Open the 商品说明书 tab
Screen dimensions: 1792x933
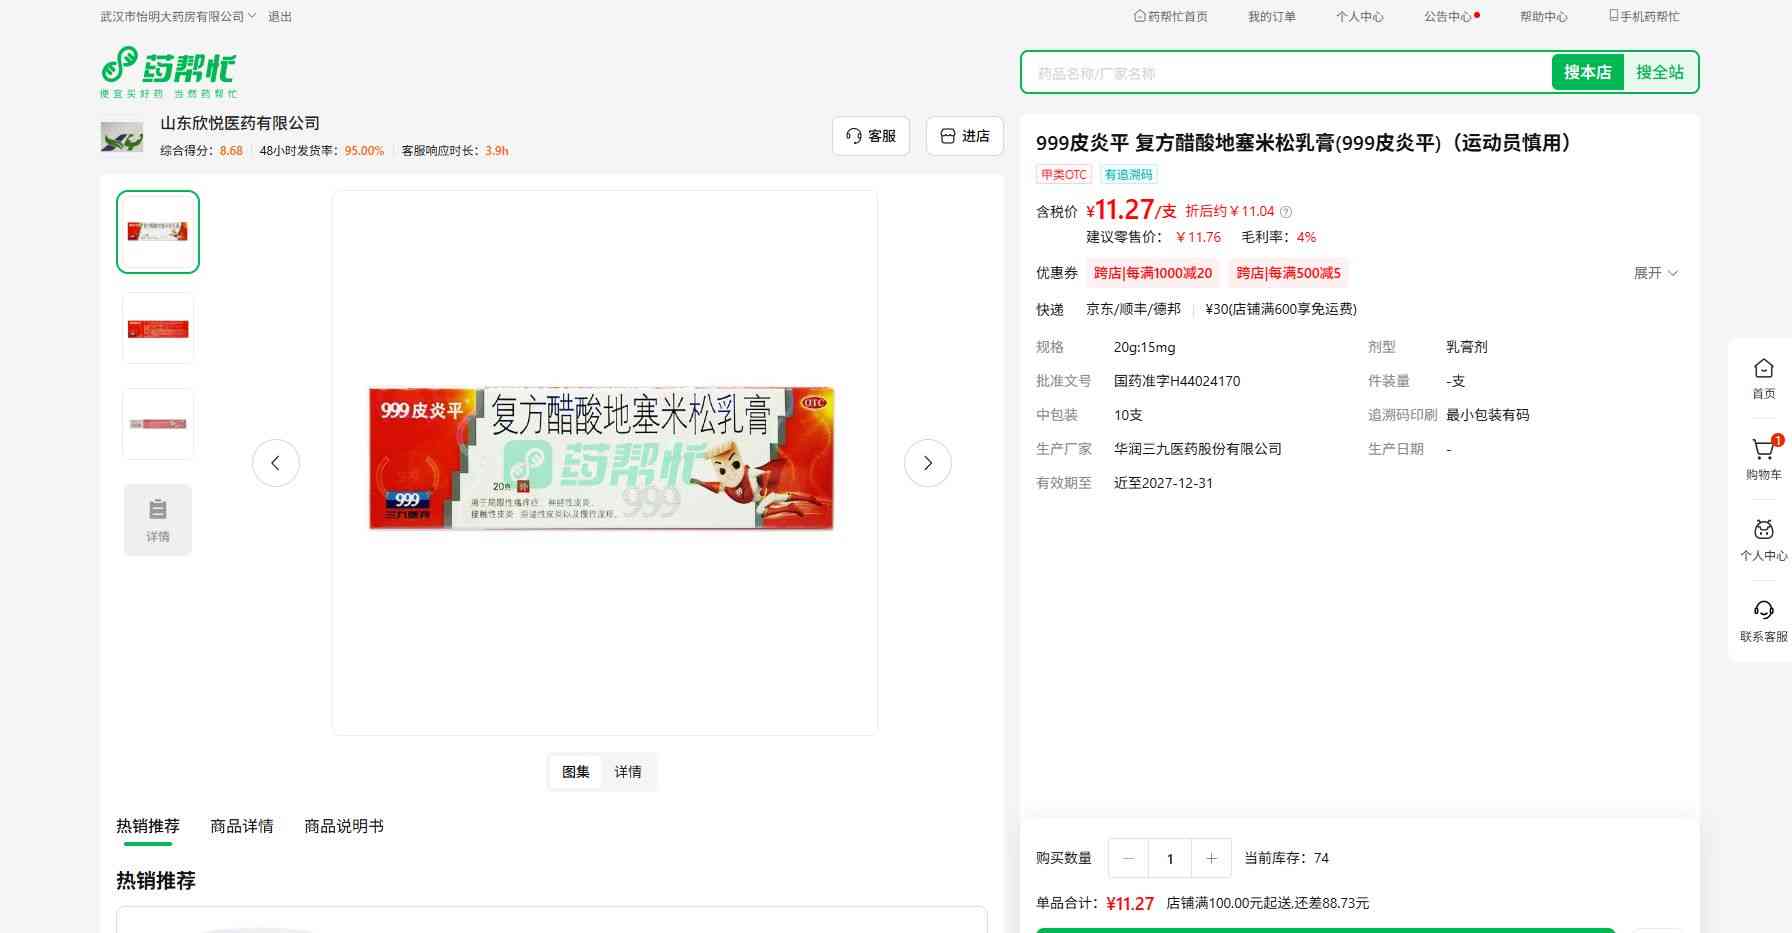pos(344,826)
